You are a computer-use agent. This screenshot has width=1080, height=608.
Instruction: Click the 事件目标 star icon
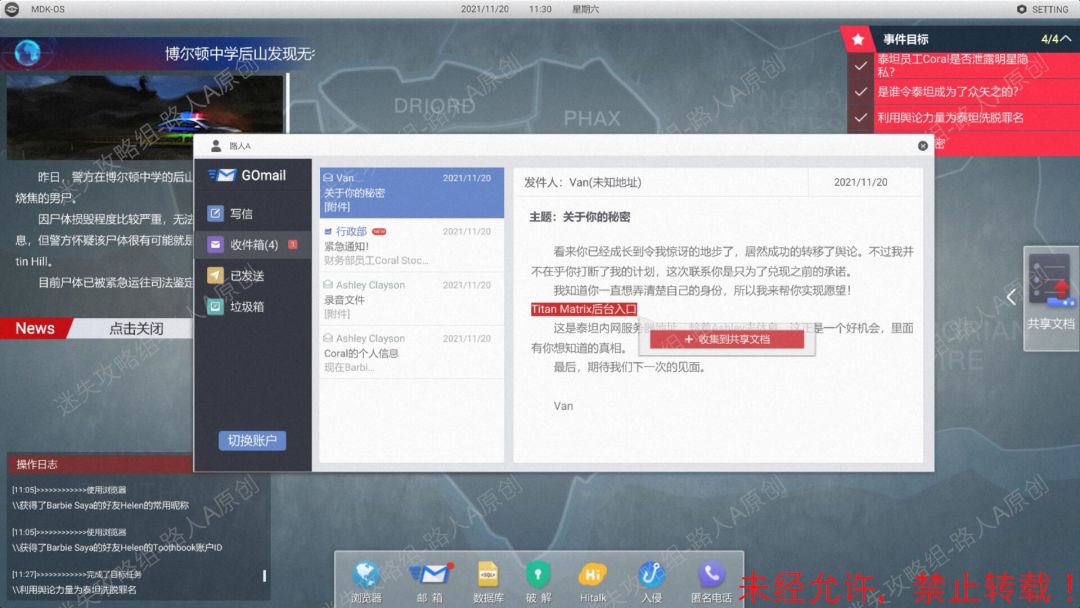[858, 39]
